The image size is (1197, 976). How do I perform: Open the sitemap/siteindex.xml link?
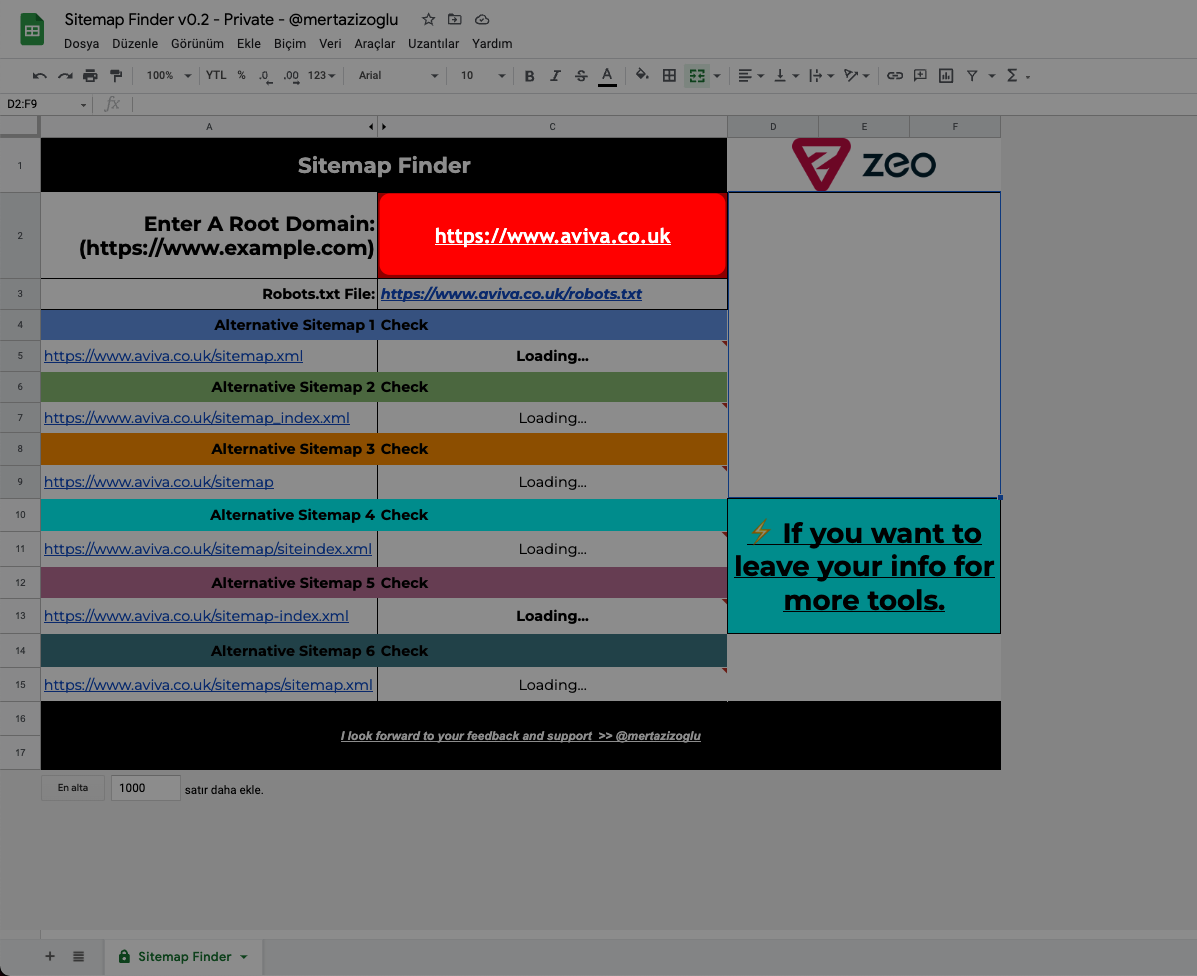tap(208, 549)
